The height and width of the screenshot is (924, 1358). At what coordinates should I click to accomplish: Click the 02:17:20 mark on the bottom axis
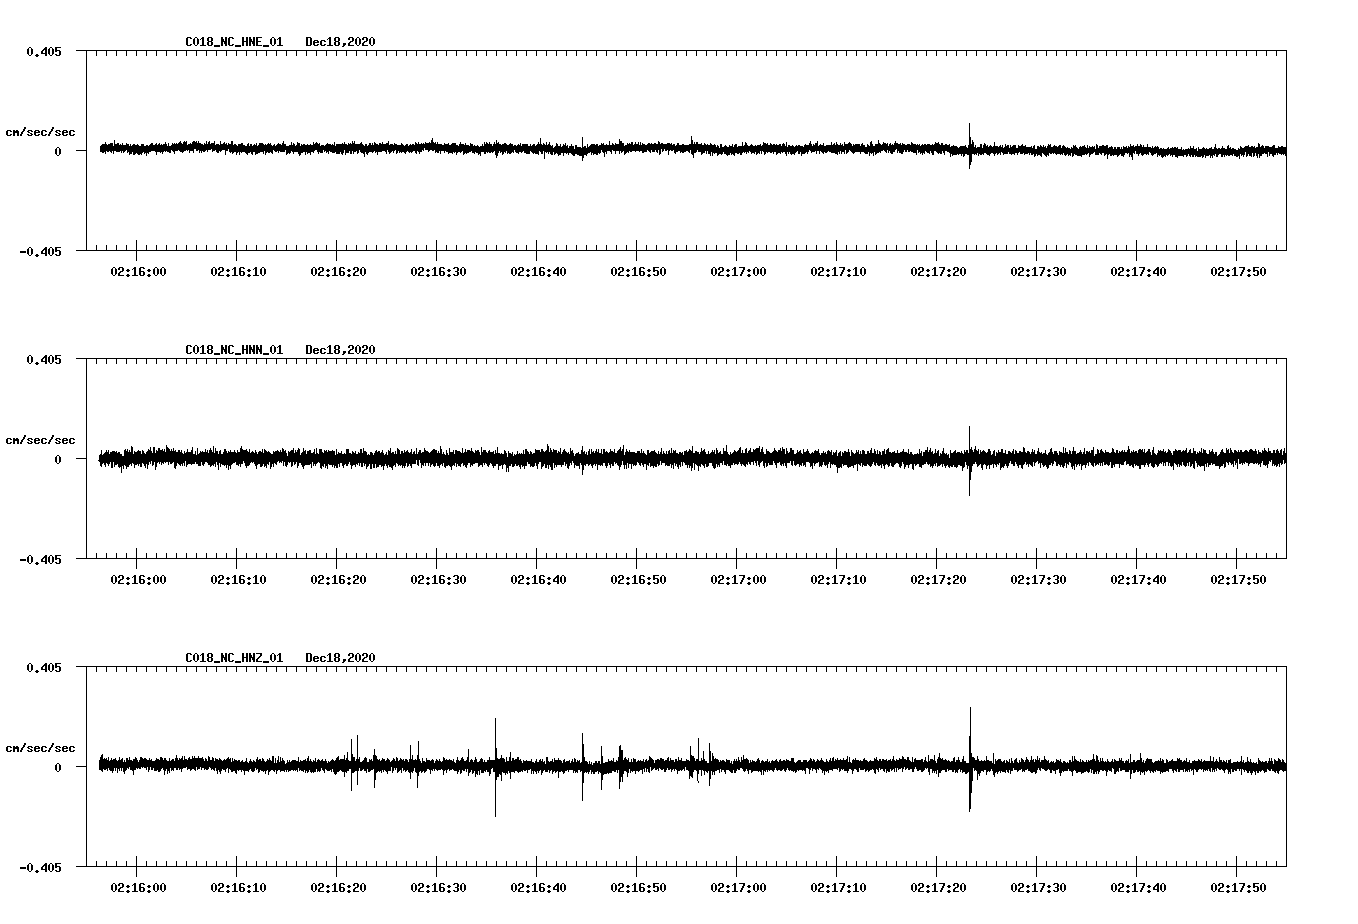939,885
